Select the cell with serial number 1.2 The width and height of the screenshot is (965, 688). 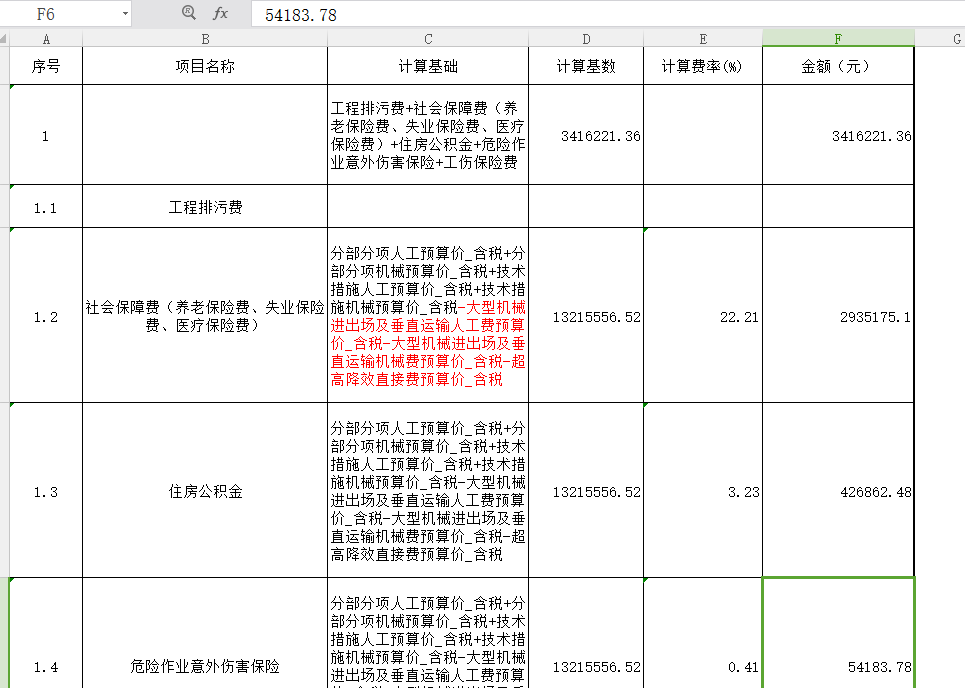point(46,316)
